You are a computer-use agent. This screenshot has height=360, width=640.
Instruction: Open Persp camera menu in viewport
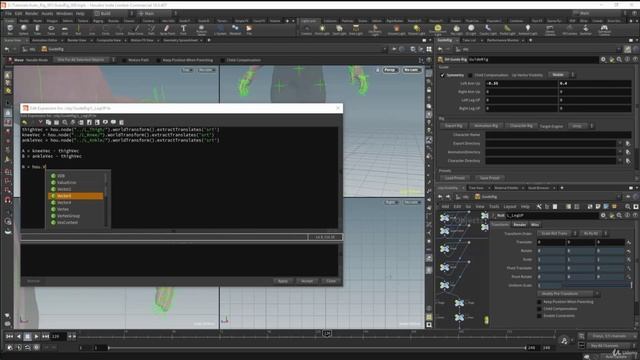(390, 70)
